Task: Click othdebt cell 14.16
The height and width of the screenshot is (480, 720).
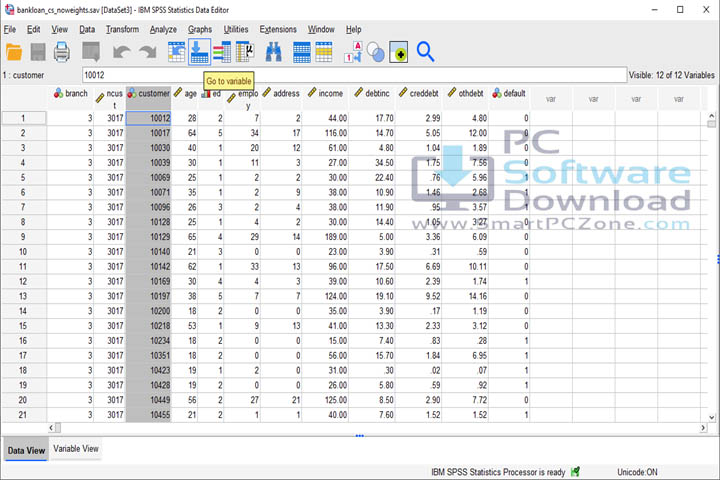Action: click(466, 296)
